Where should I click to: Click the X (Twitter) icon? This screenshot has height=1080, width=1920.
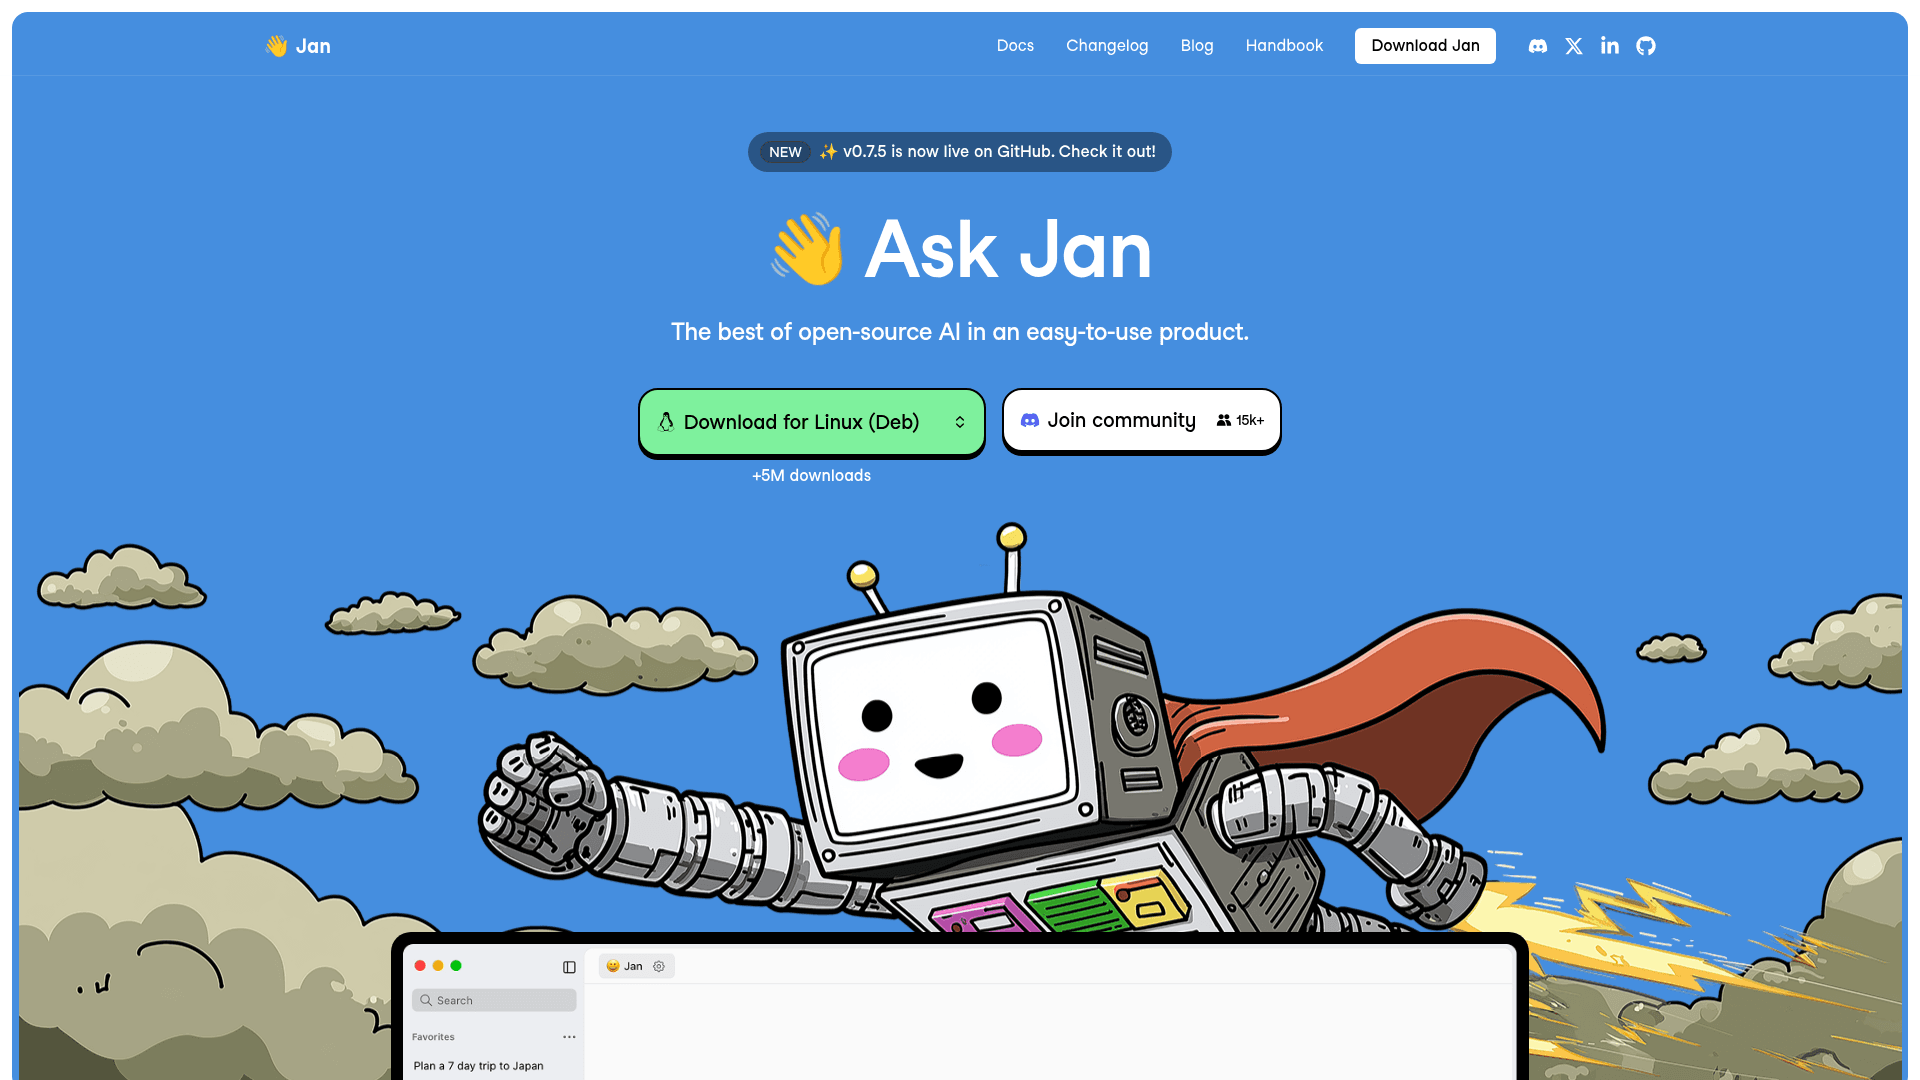click(x=1573, y=46)
